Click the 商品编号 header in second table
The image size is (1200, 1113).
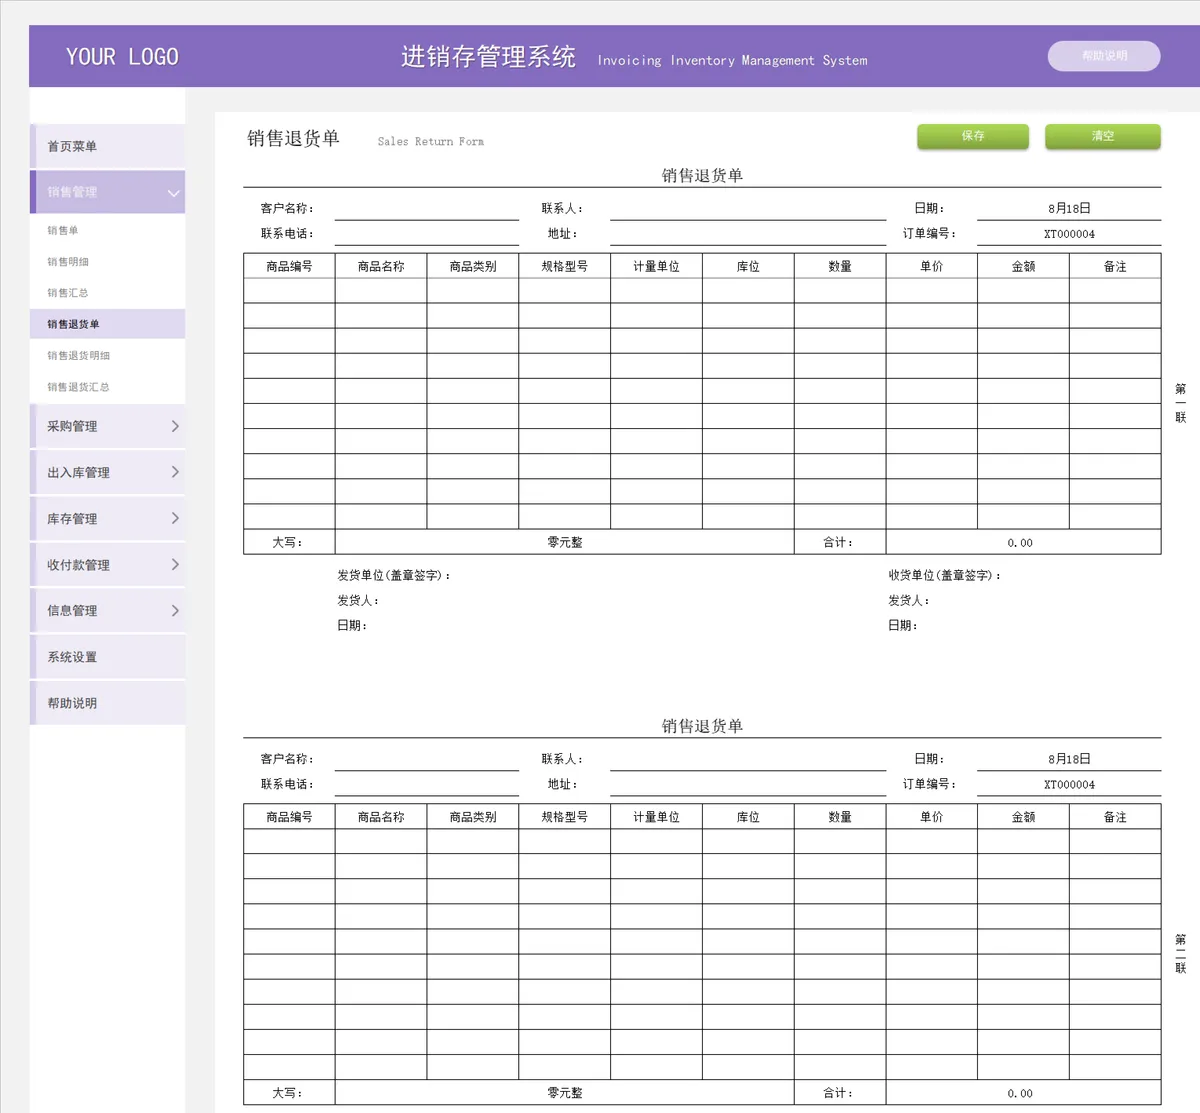289,817
